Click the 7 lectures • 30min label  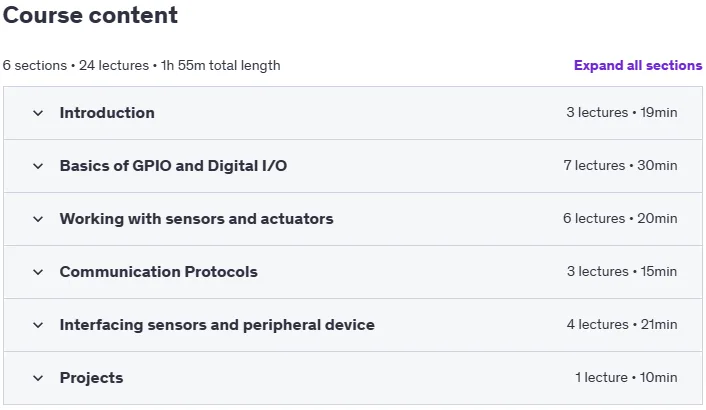click(x=620, y=165)
